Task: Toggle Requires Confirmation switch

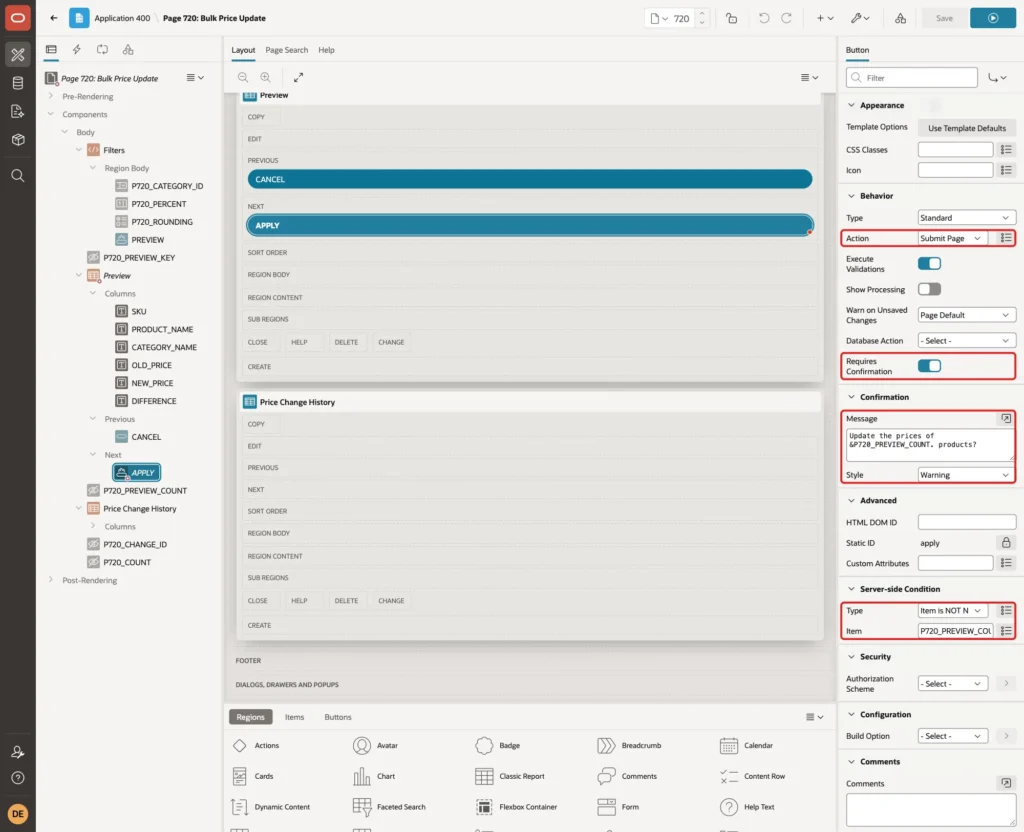Action: coord(929,366)
